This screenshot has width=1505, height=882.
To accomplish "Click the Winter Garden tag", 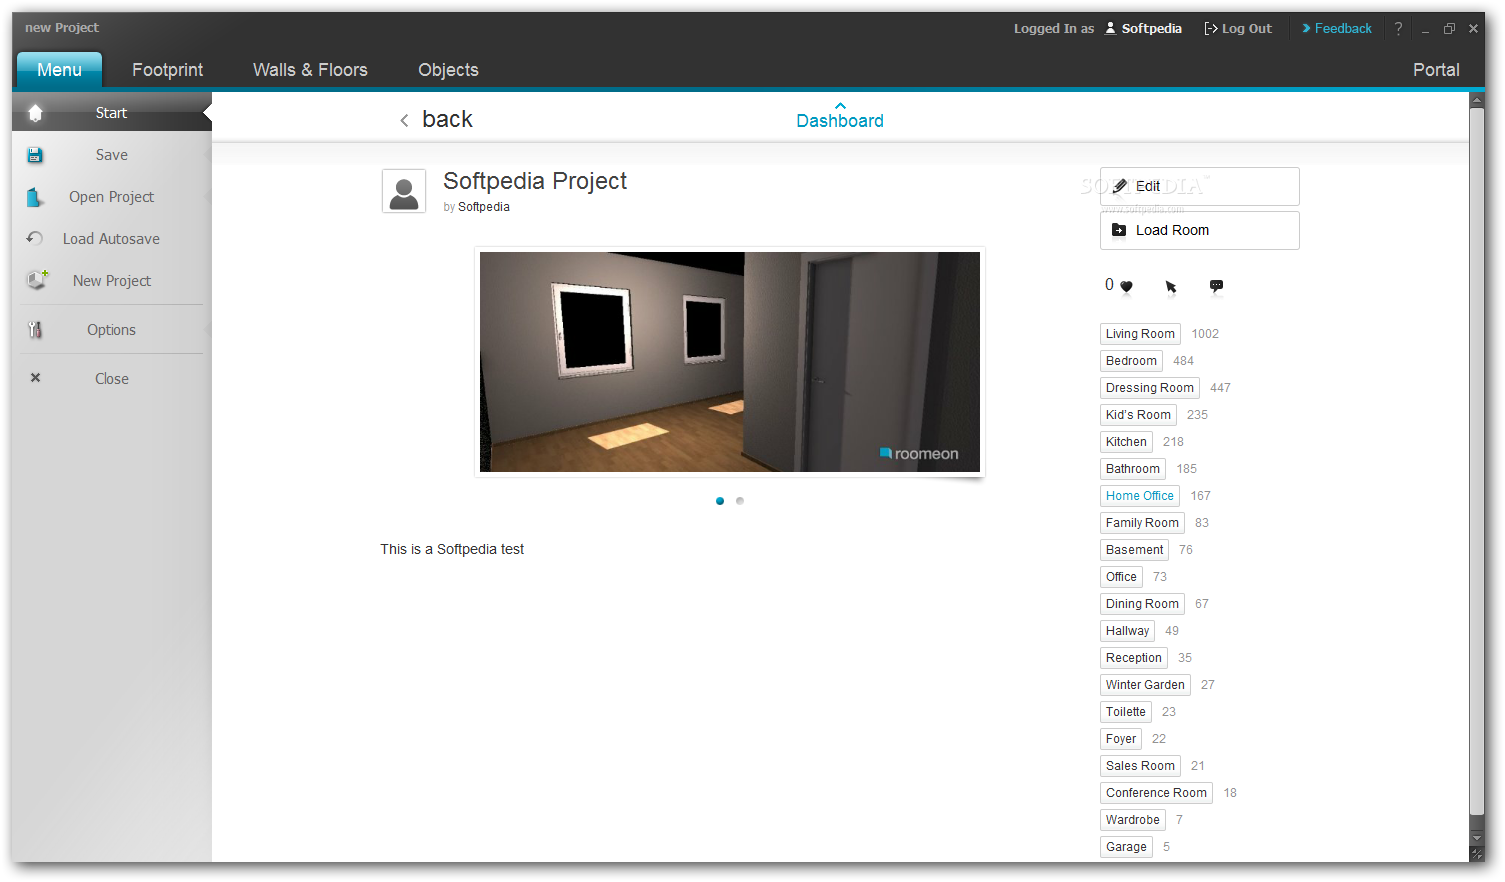I will [1145, 685].
